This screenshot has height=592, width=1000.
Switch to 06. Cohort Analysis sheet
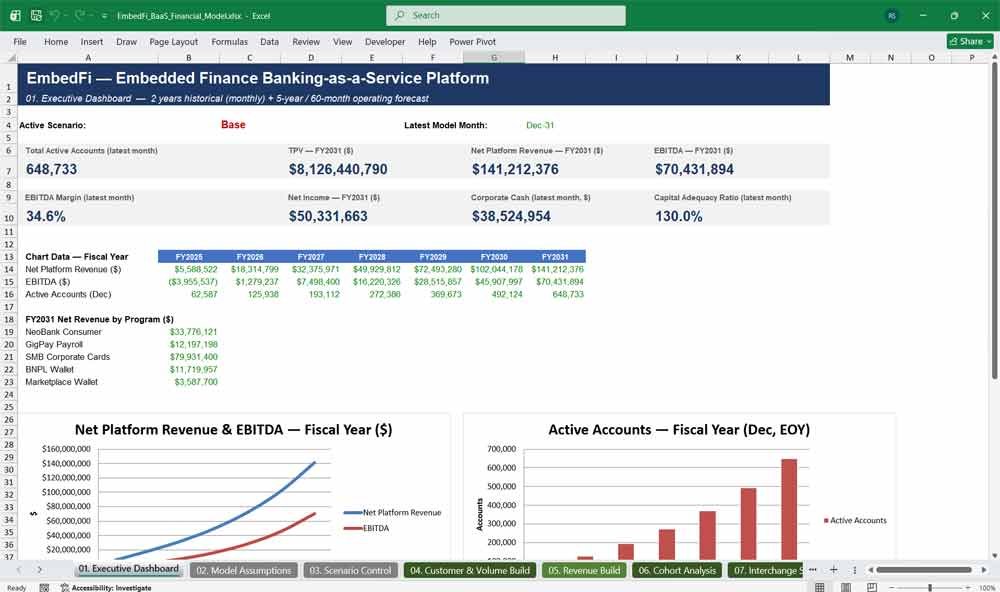(x=677, y=570)
